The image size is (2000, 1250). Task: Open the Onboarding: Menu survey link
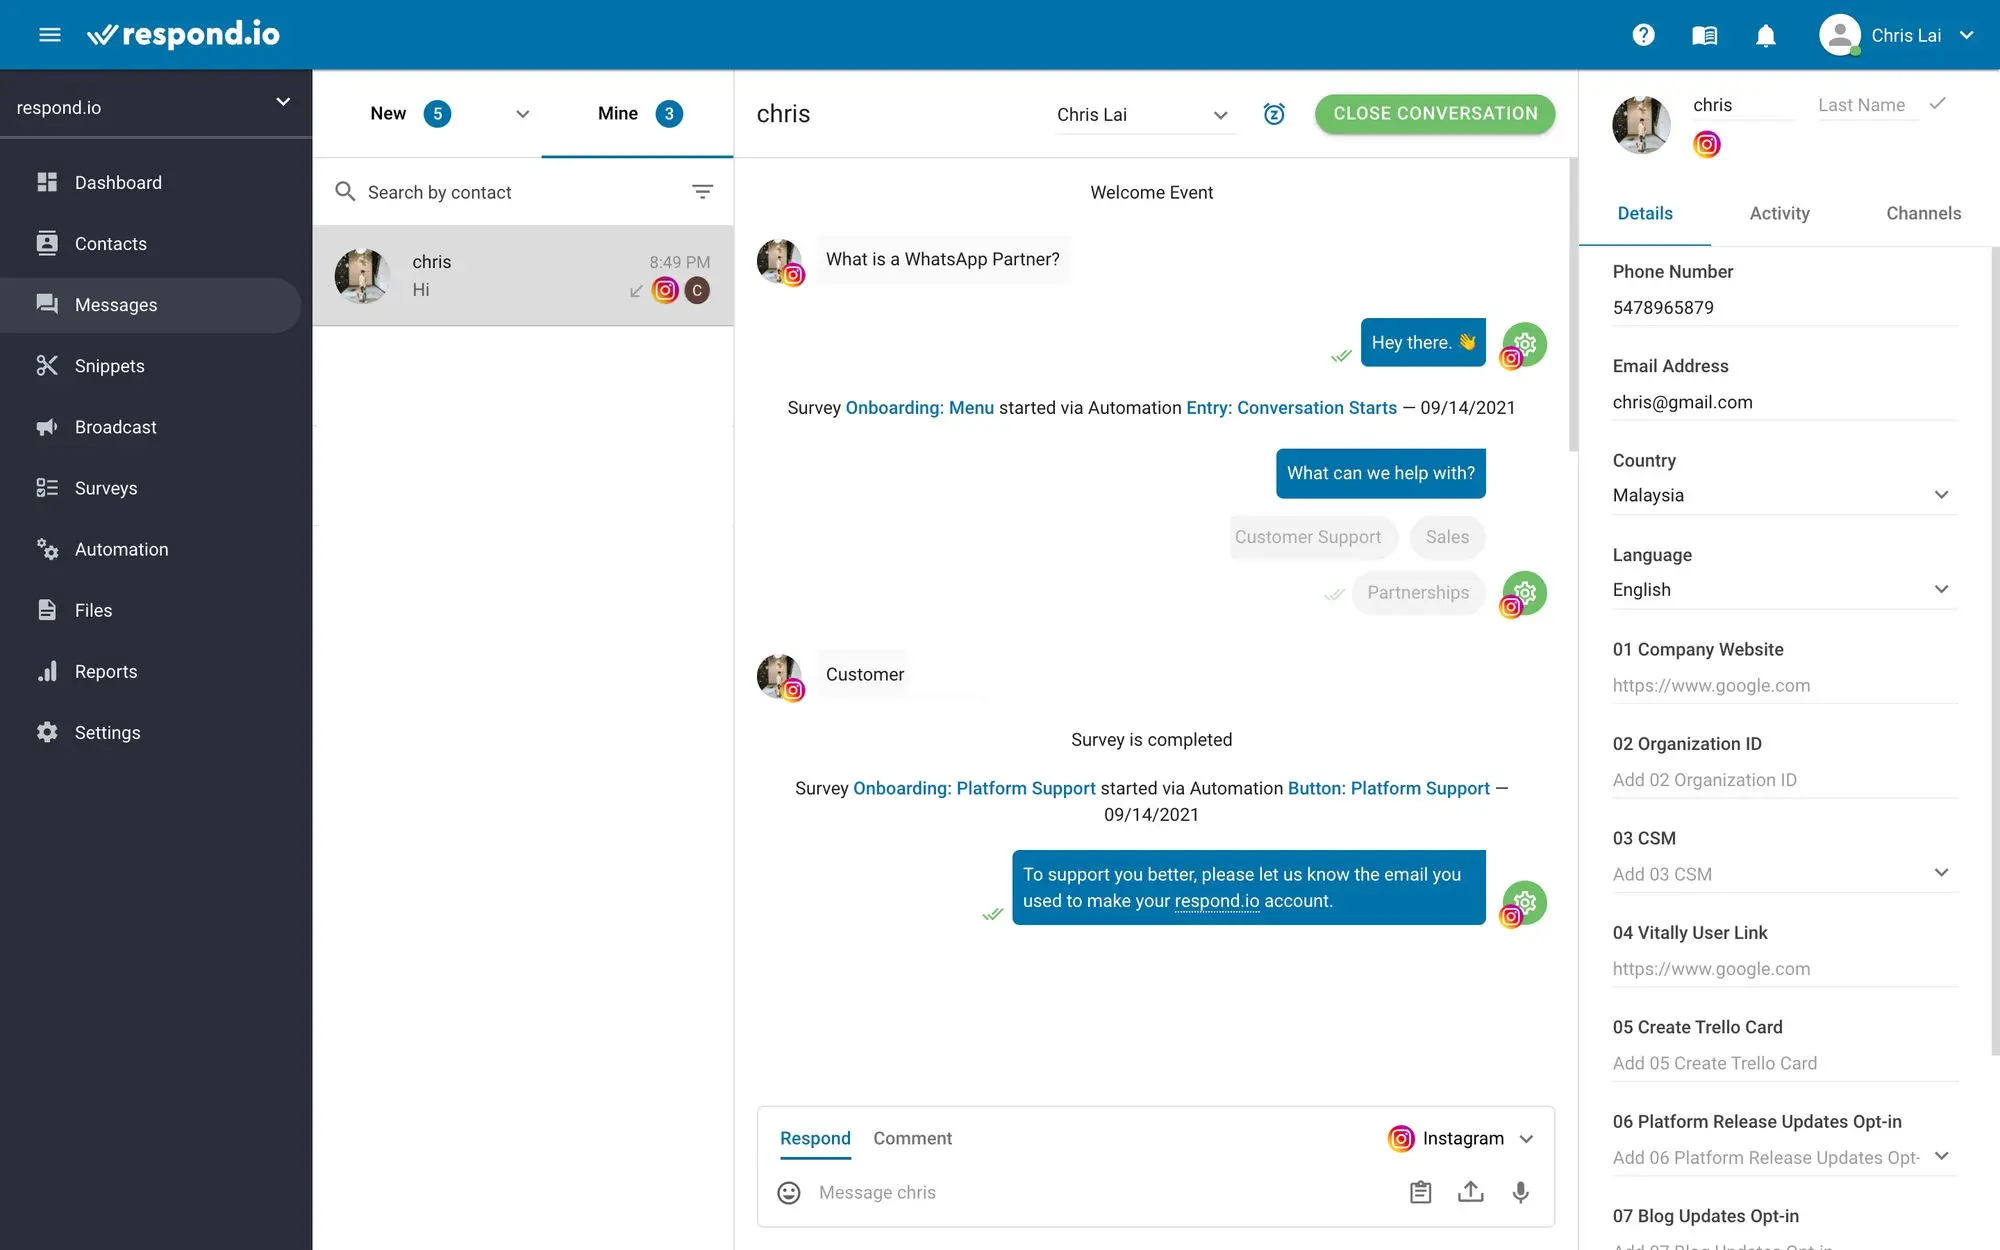(919, 407)
